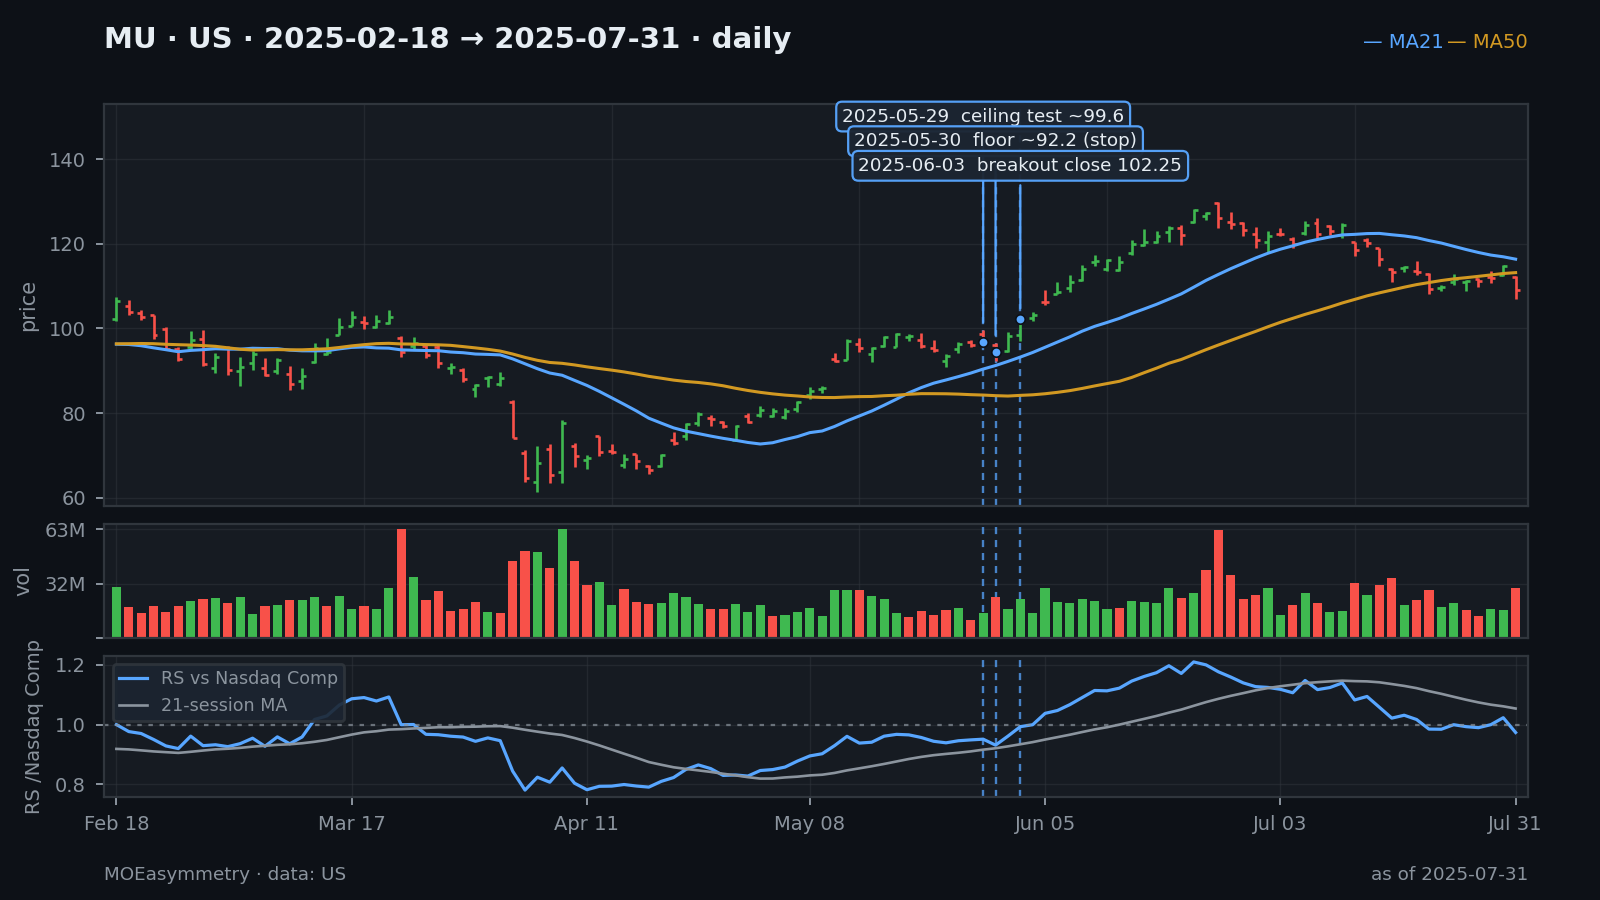Image resolution: width=1600 pixels, height=900 pixels.
Task: Click the 120 price axis tick
Action: point(67,245)
